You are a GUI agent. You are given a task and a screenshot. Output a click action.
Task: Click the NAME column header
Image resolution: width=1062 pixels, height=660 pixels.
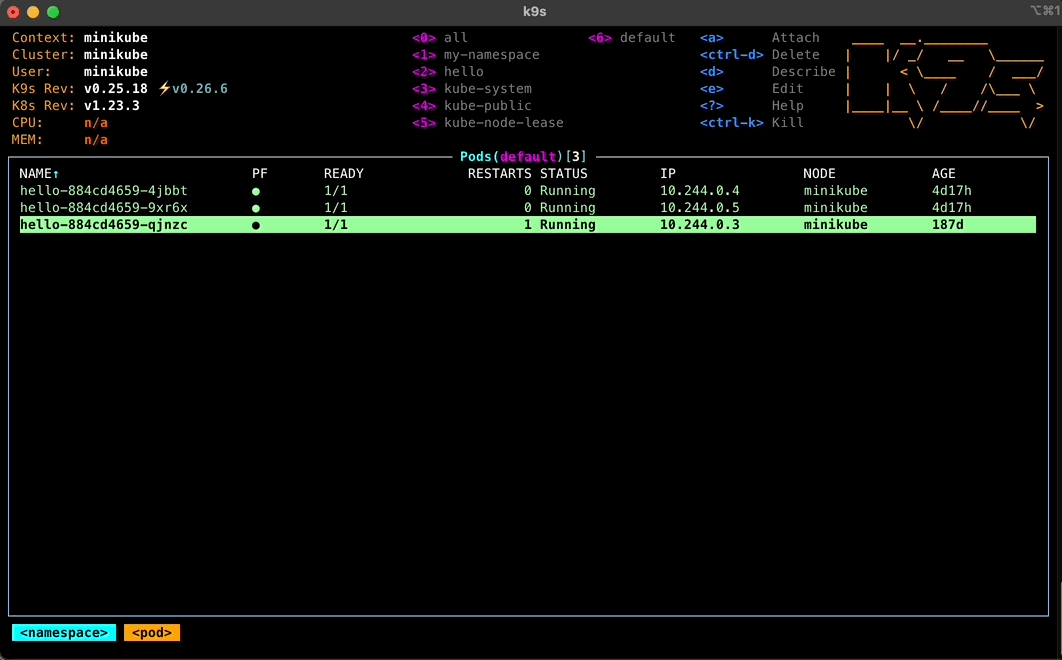(39, 173)
